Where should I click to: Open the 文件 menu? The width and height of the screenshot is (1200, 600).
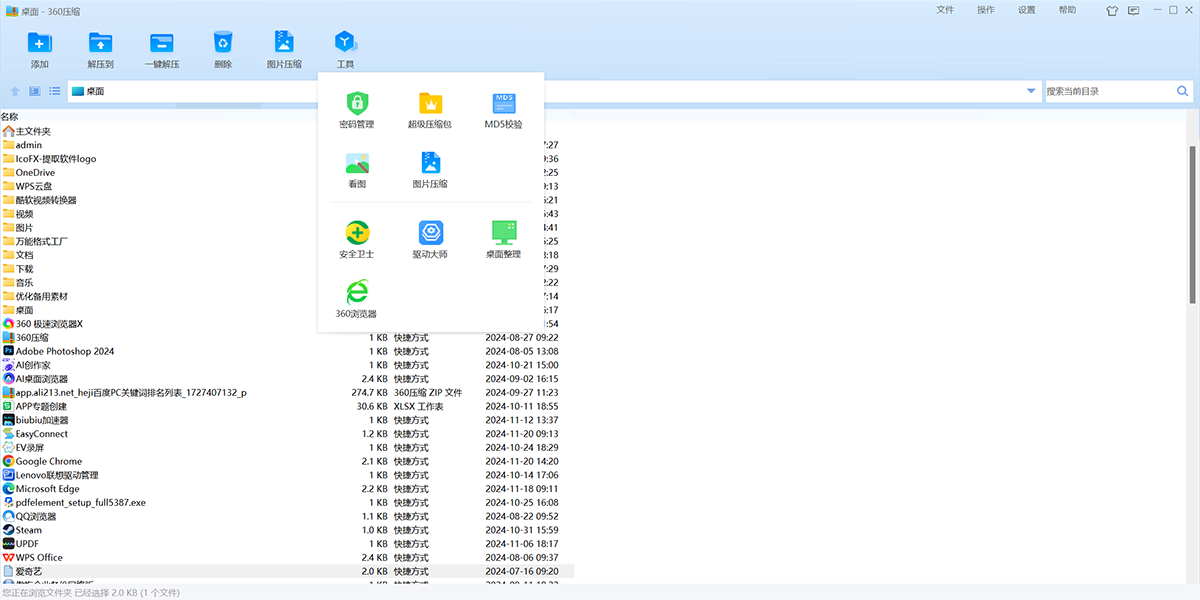(x=945, y=10)
